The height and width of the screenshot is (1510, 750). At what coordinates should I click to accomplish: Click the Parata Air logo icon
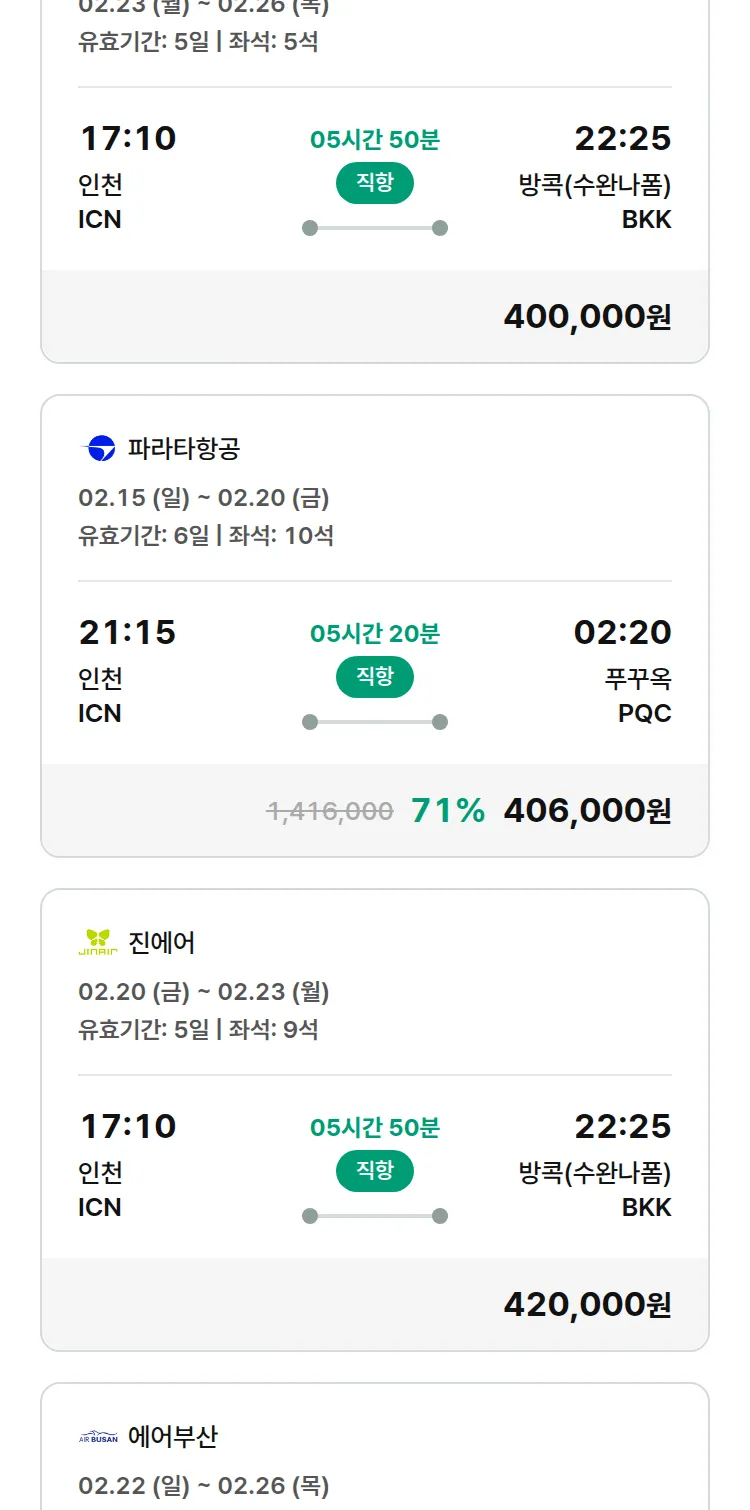click(98, 449)
